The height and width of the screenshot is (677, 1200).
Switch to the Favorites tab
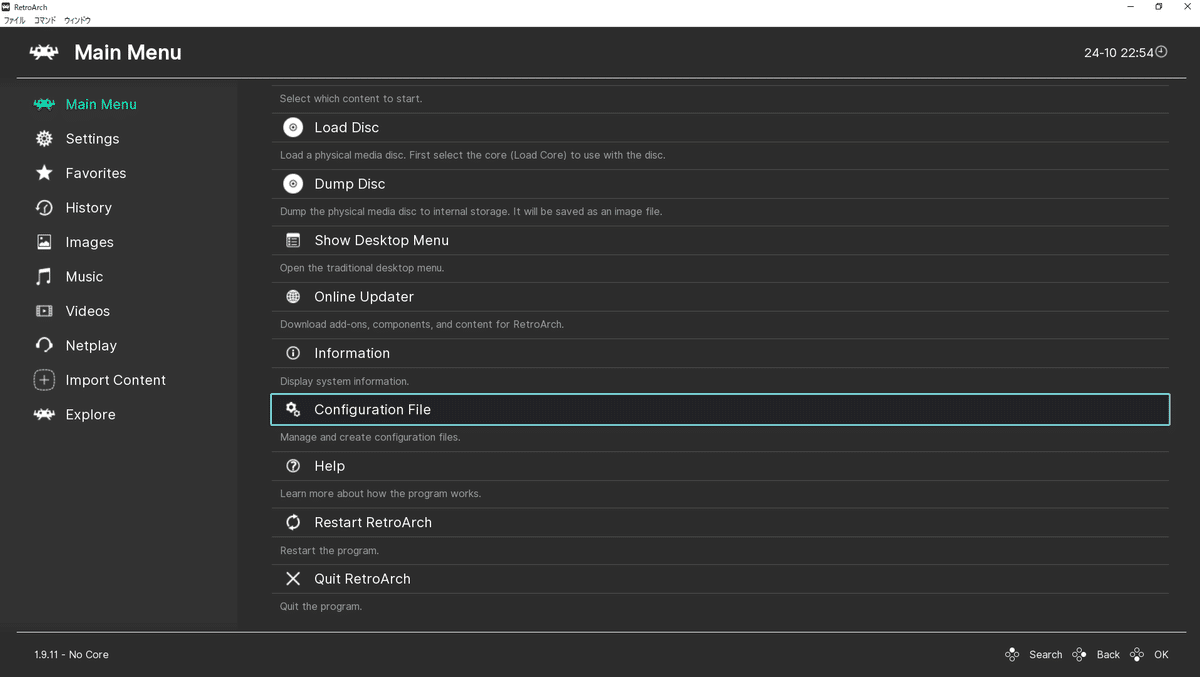tap(96, 173)
